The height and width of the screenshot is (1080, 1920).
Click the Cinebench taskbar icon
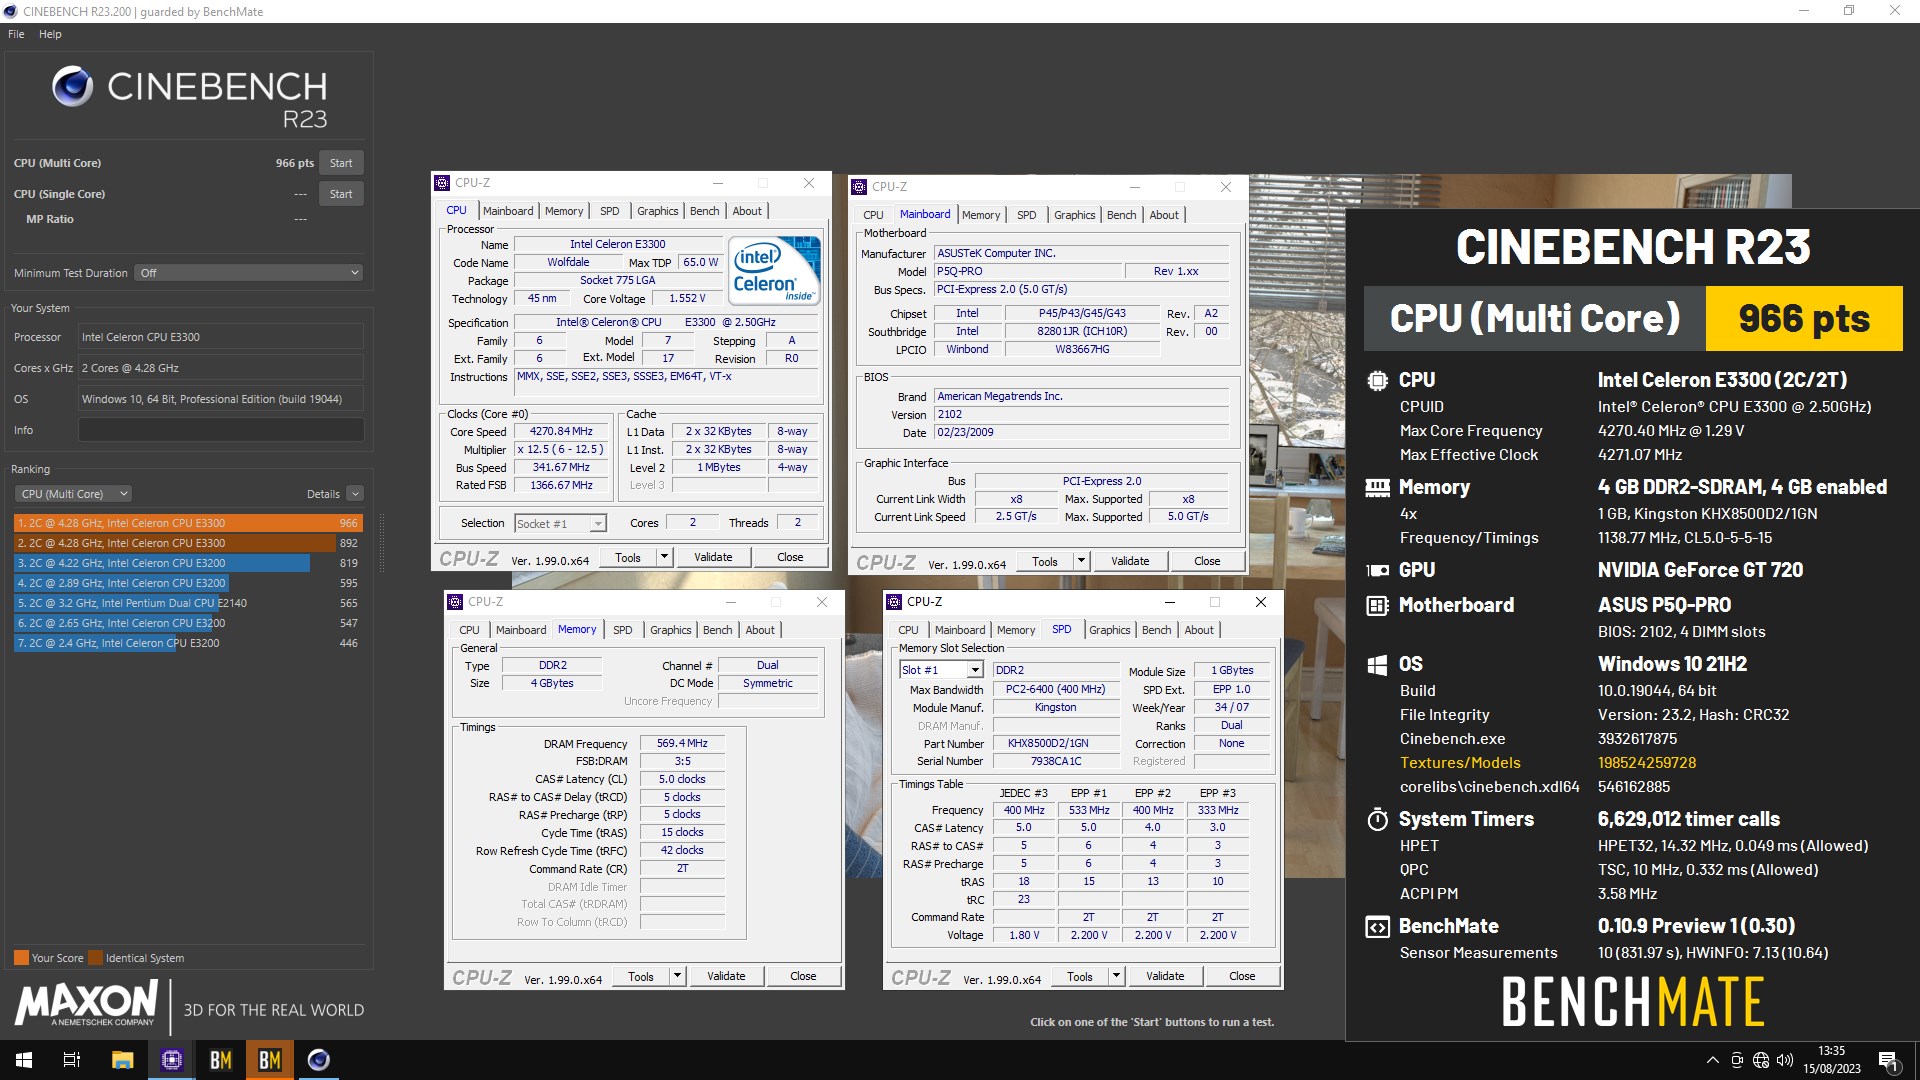[x=318, y=1060]
